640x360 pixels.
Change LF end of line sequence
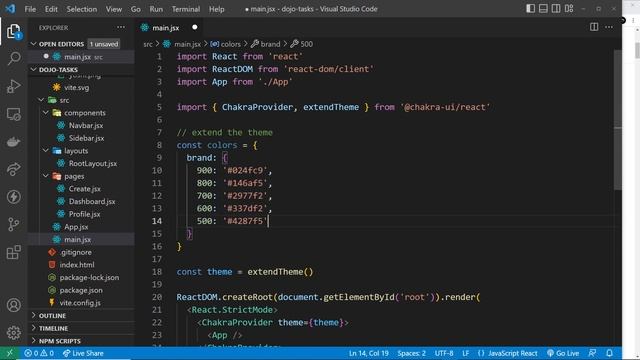pyautogui.click(x=465, y=353)
